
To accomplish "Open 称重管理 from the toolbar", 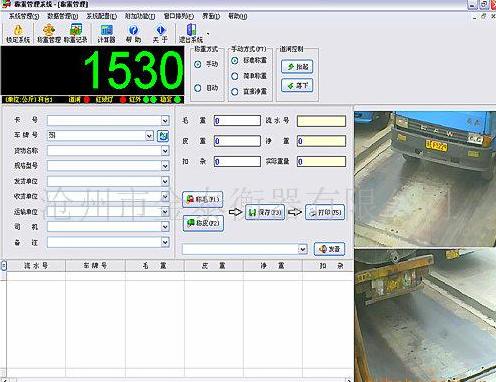I will click(x=49, y=34).
